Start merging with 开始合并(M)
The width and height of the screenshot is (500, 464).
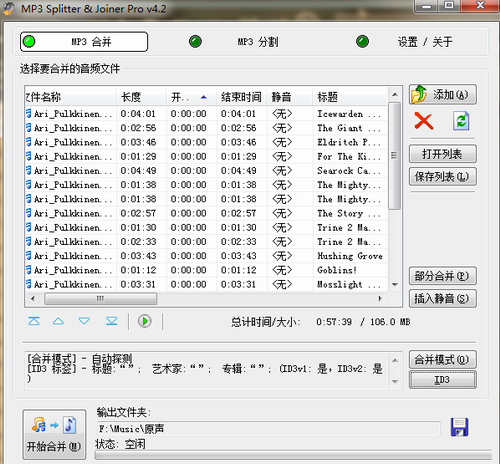(54, 435)
